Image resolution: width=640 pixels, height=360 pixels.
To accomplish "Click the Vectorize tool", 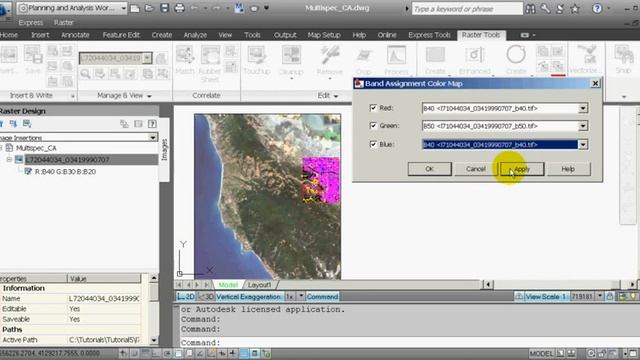I will pos(586,60).
